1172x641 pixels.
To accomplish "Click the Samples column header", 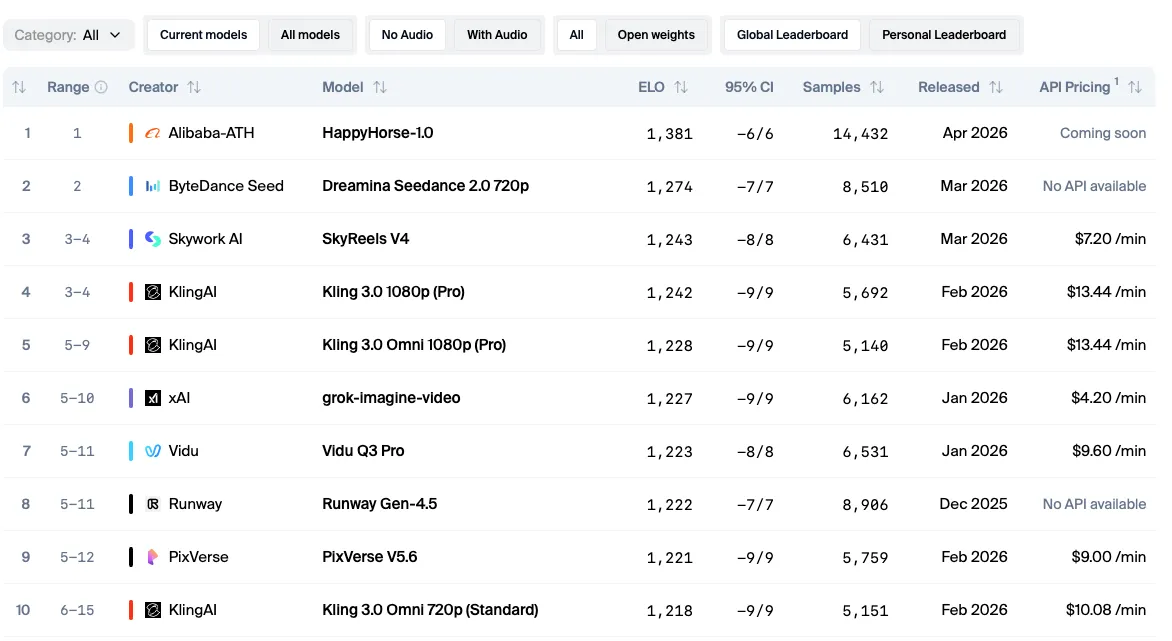I will click(x=831, y=87).
